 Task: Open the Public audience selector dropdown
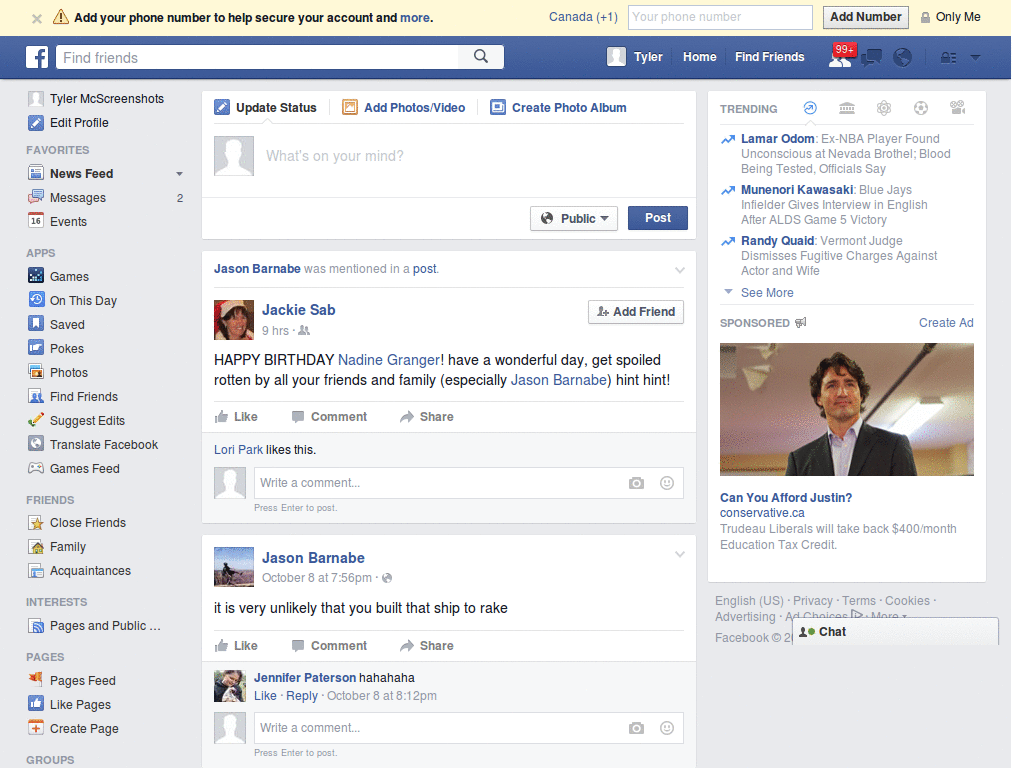pos(573,218)
